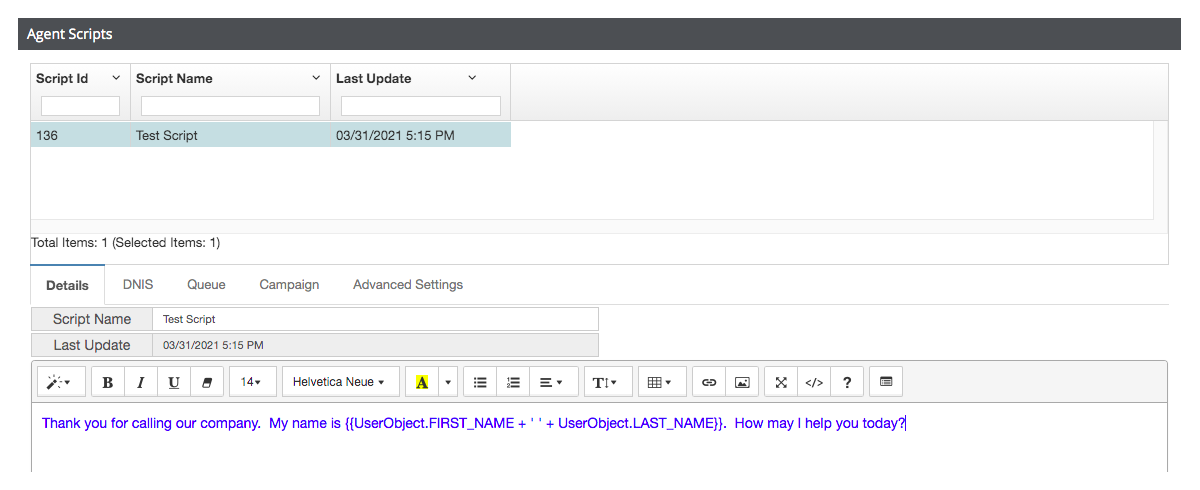Click the Last Update 03/31/2021 field
The height and width of the screenshot is (490, 1200).
click(375, 345)
